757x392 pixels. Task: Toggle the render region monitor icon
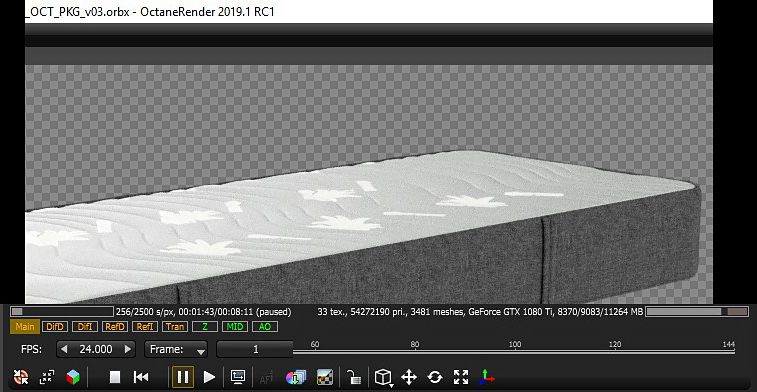[x=238, y=377]
